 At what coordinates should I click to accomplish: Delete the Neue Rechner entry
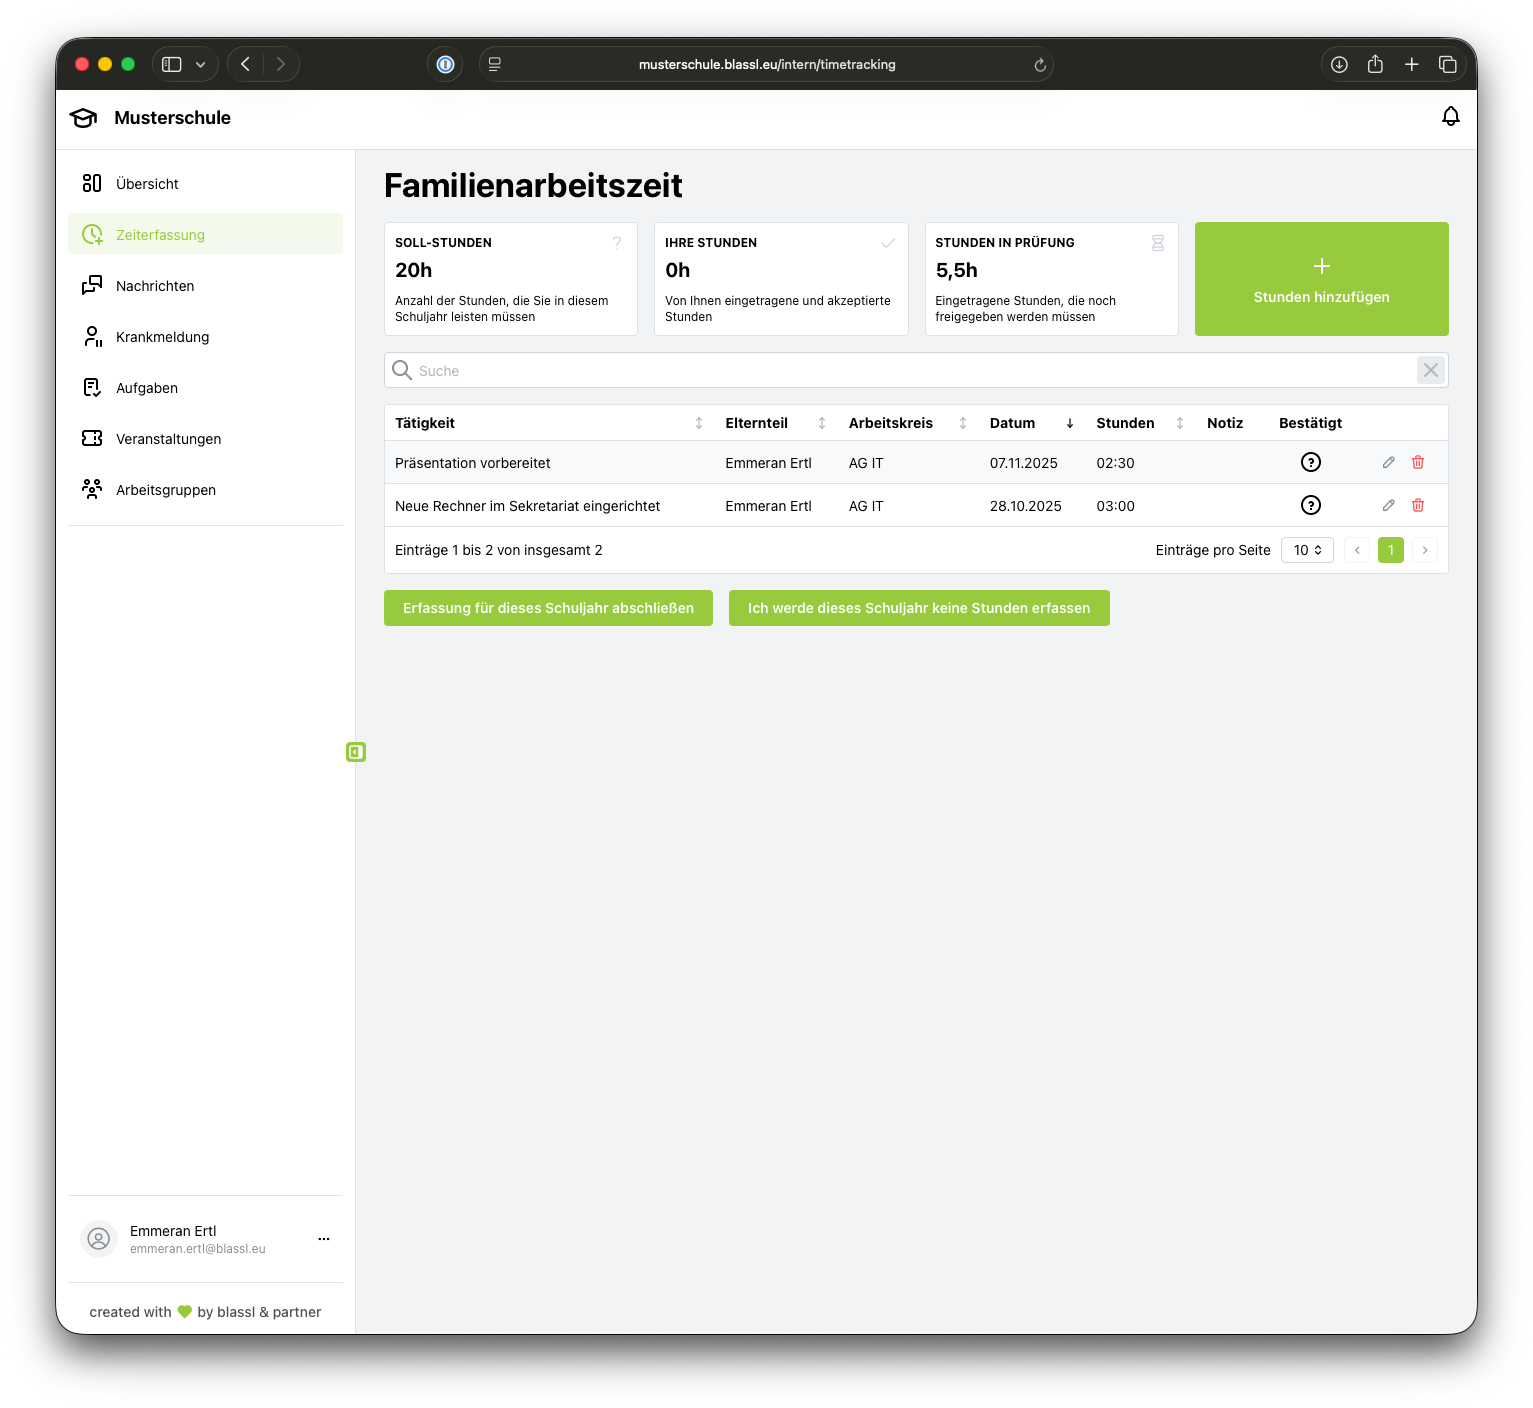click(1417, 505)
